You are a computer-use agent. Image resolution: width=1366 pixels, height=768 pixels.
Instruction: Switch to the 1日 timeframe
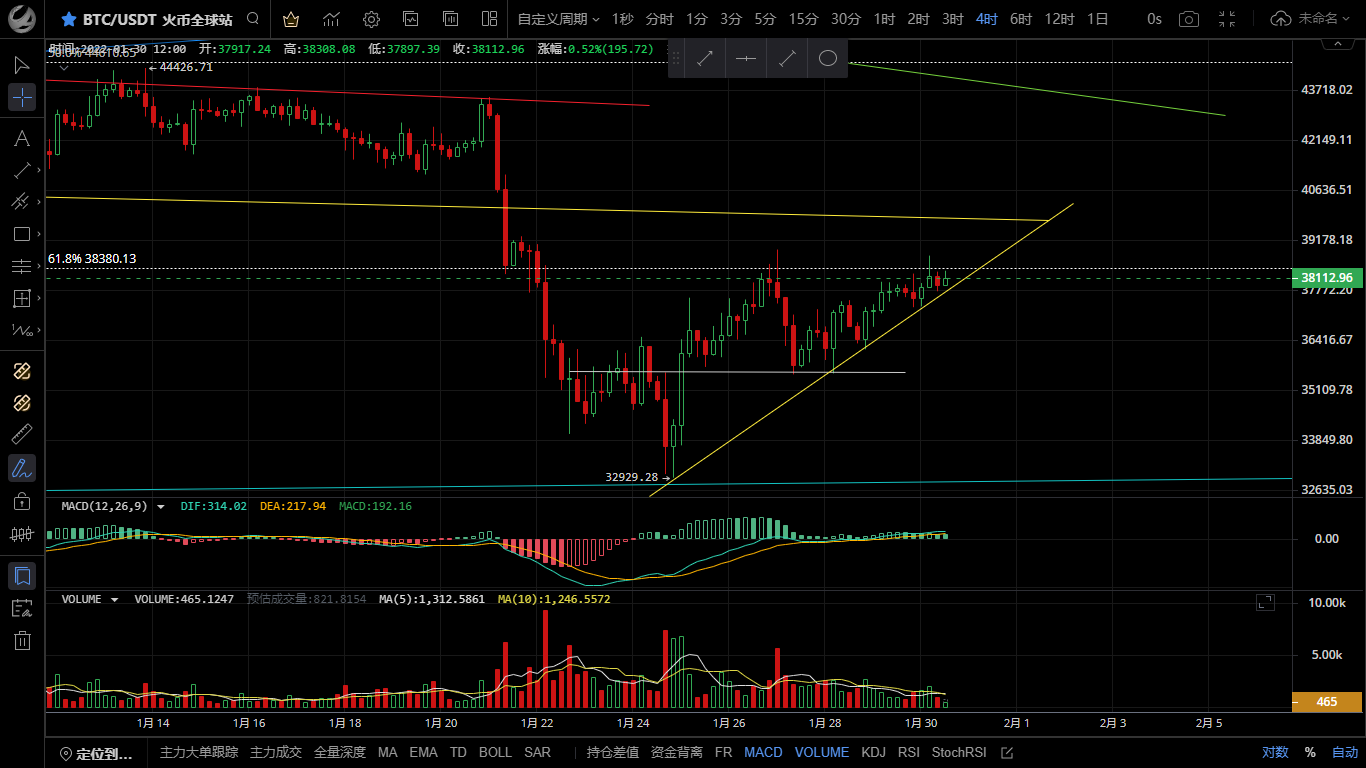(x=1097, y=19)
